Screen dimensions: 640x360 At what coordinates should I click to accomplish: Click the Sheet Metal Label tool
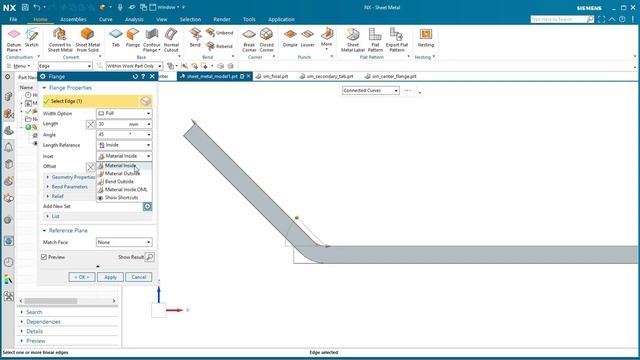click(x=353, y=40)
